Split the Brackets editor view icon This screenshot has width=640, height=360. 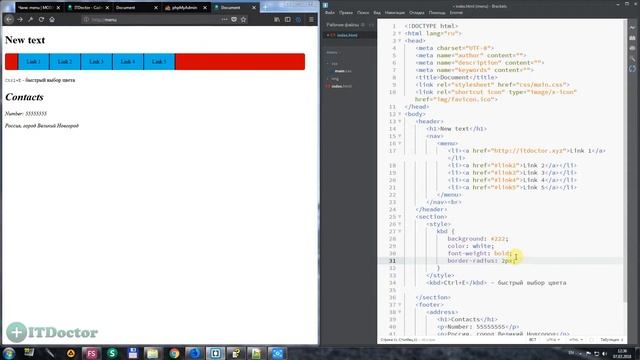click(371, 25)
